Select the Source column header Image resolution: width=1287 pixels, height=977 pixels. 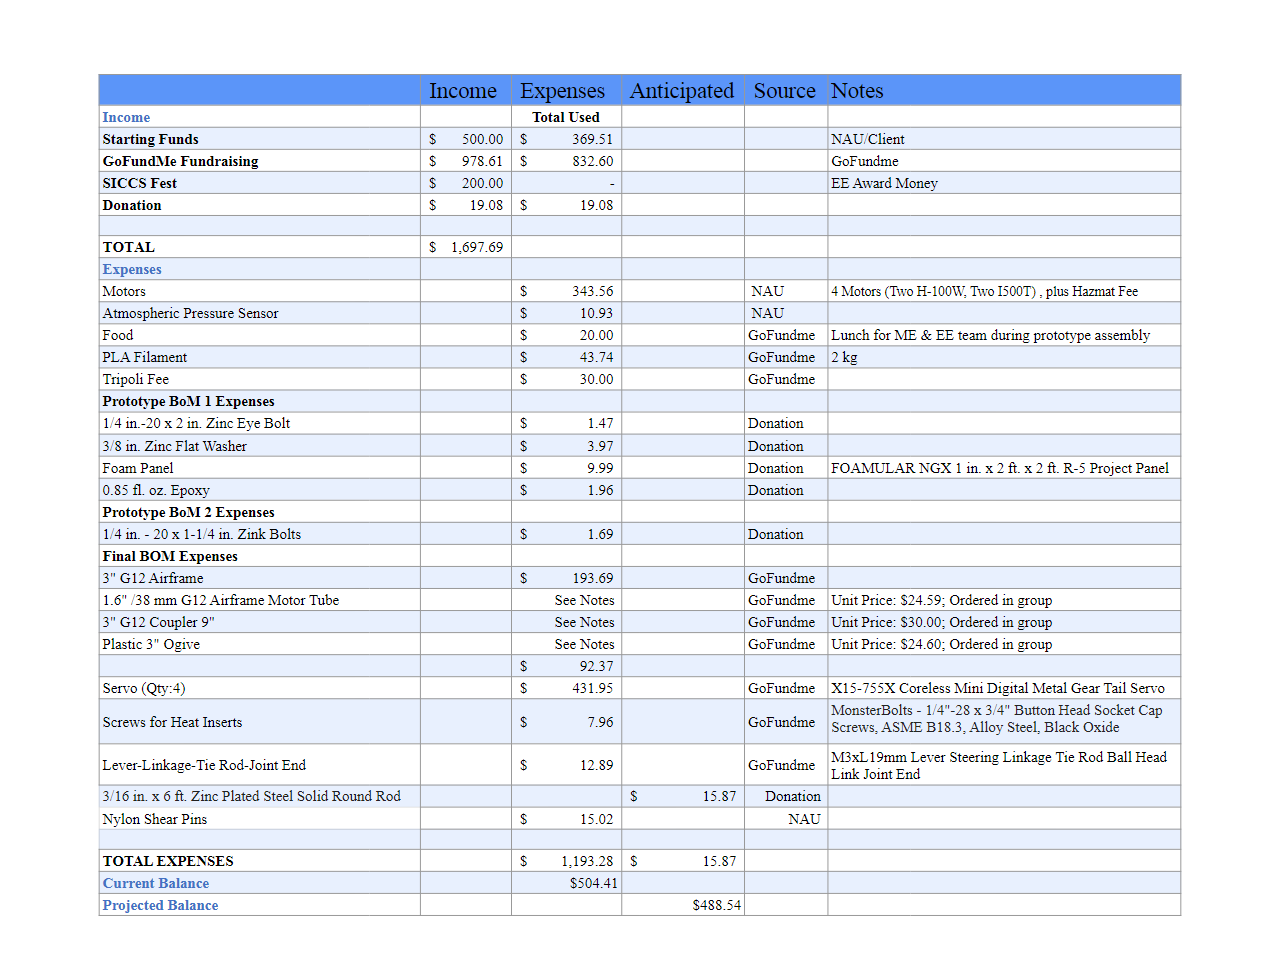784,91
